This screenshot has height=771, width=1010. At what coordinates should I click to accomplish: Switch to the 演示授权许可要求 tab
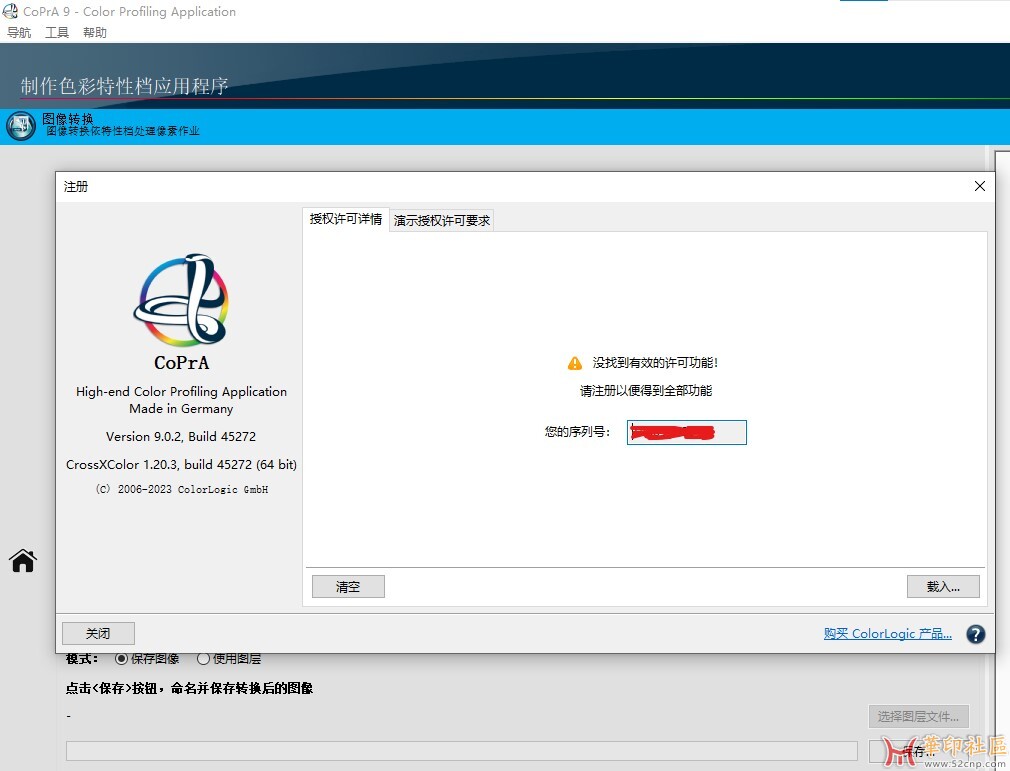442,220
